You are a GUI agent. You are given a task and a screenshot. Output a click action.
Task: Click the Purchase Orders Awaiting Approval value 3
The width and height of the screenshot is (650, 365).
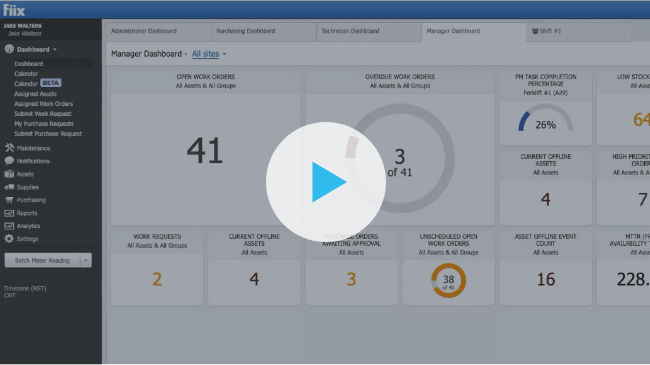351,279
